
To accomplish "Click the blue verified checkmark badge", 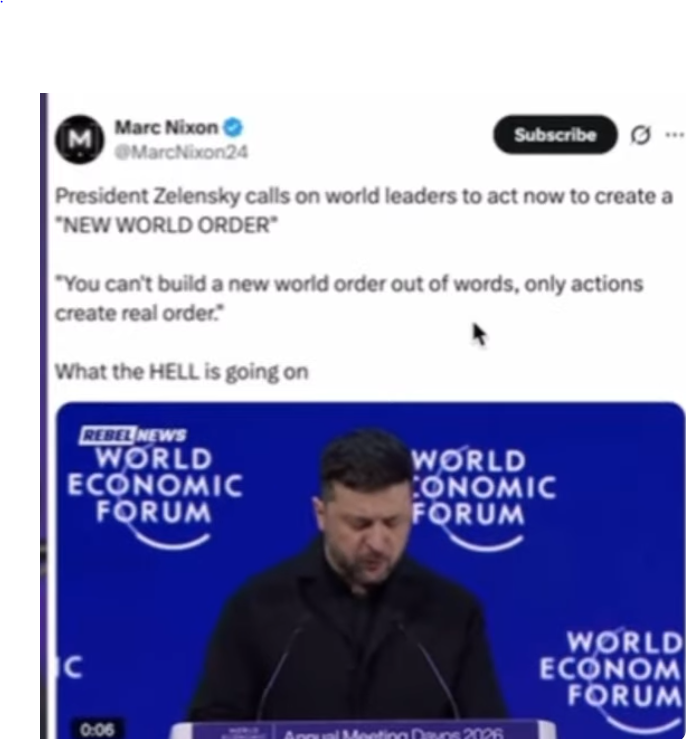I will click(x=233, y=128).
